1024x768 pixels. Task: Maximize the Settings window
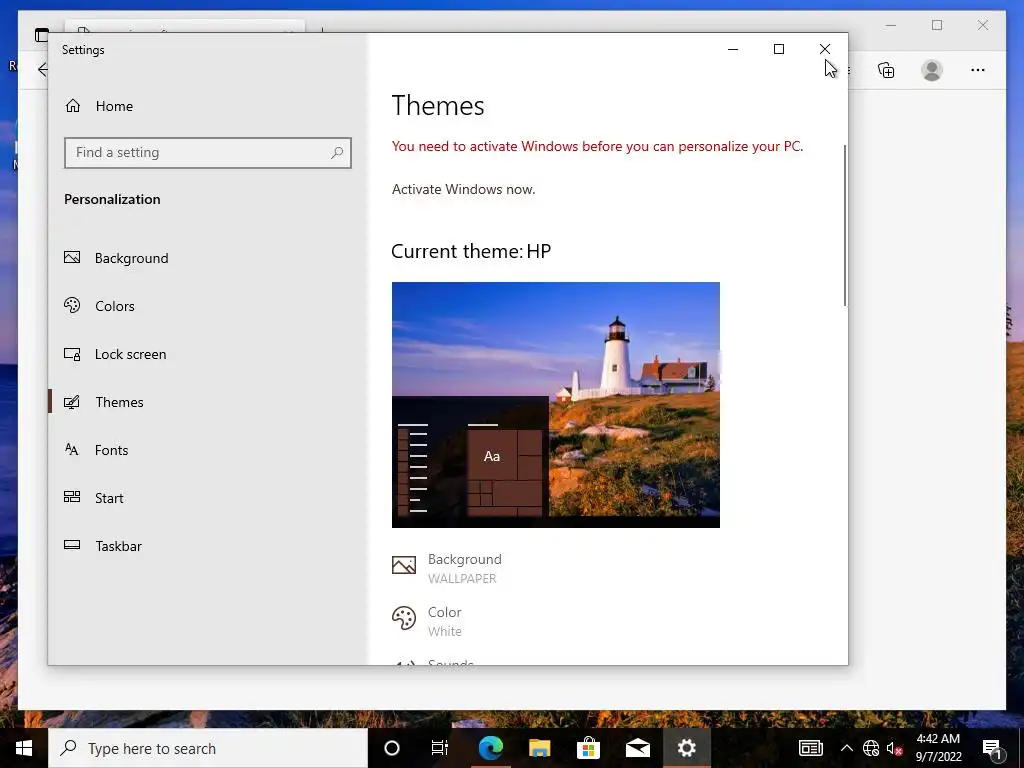[778, 49]
